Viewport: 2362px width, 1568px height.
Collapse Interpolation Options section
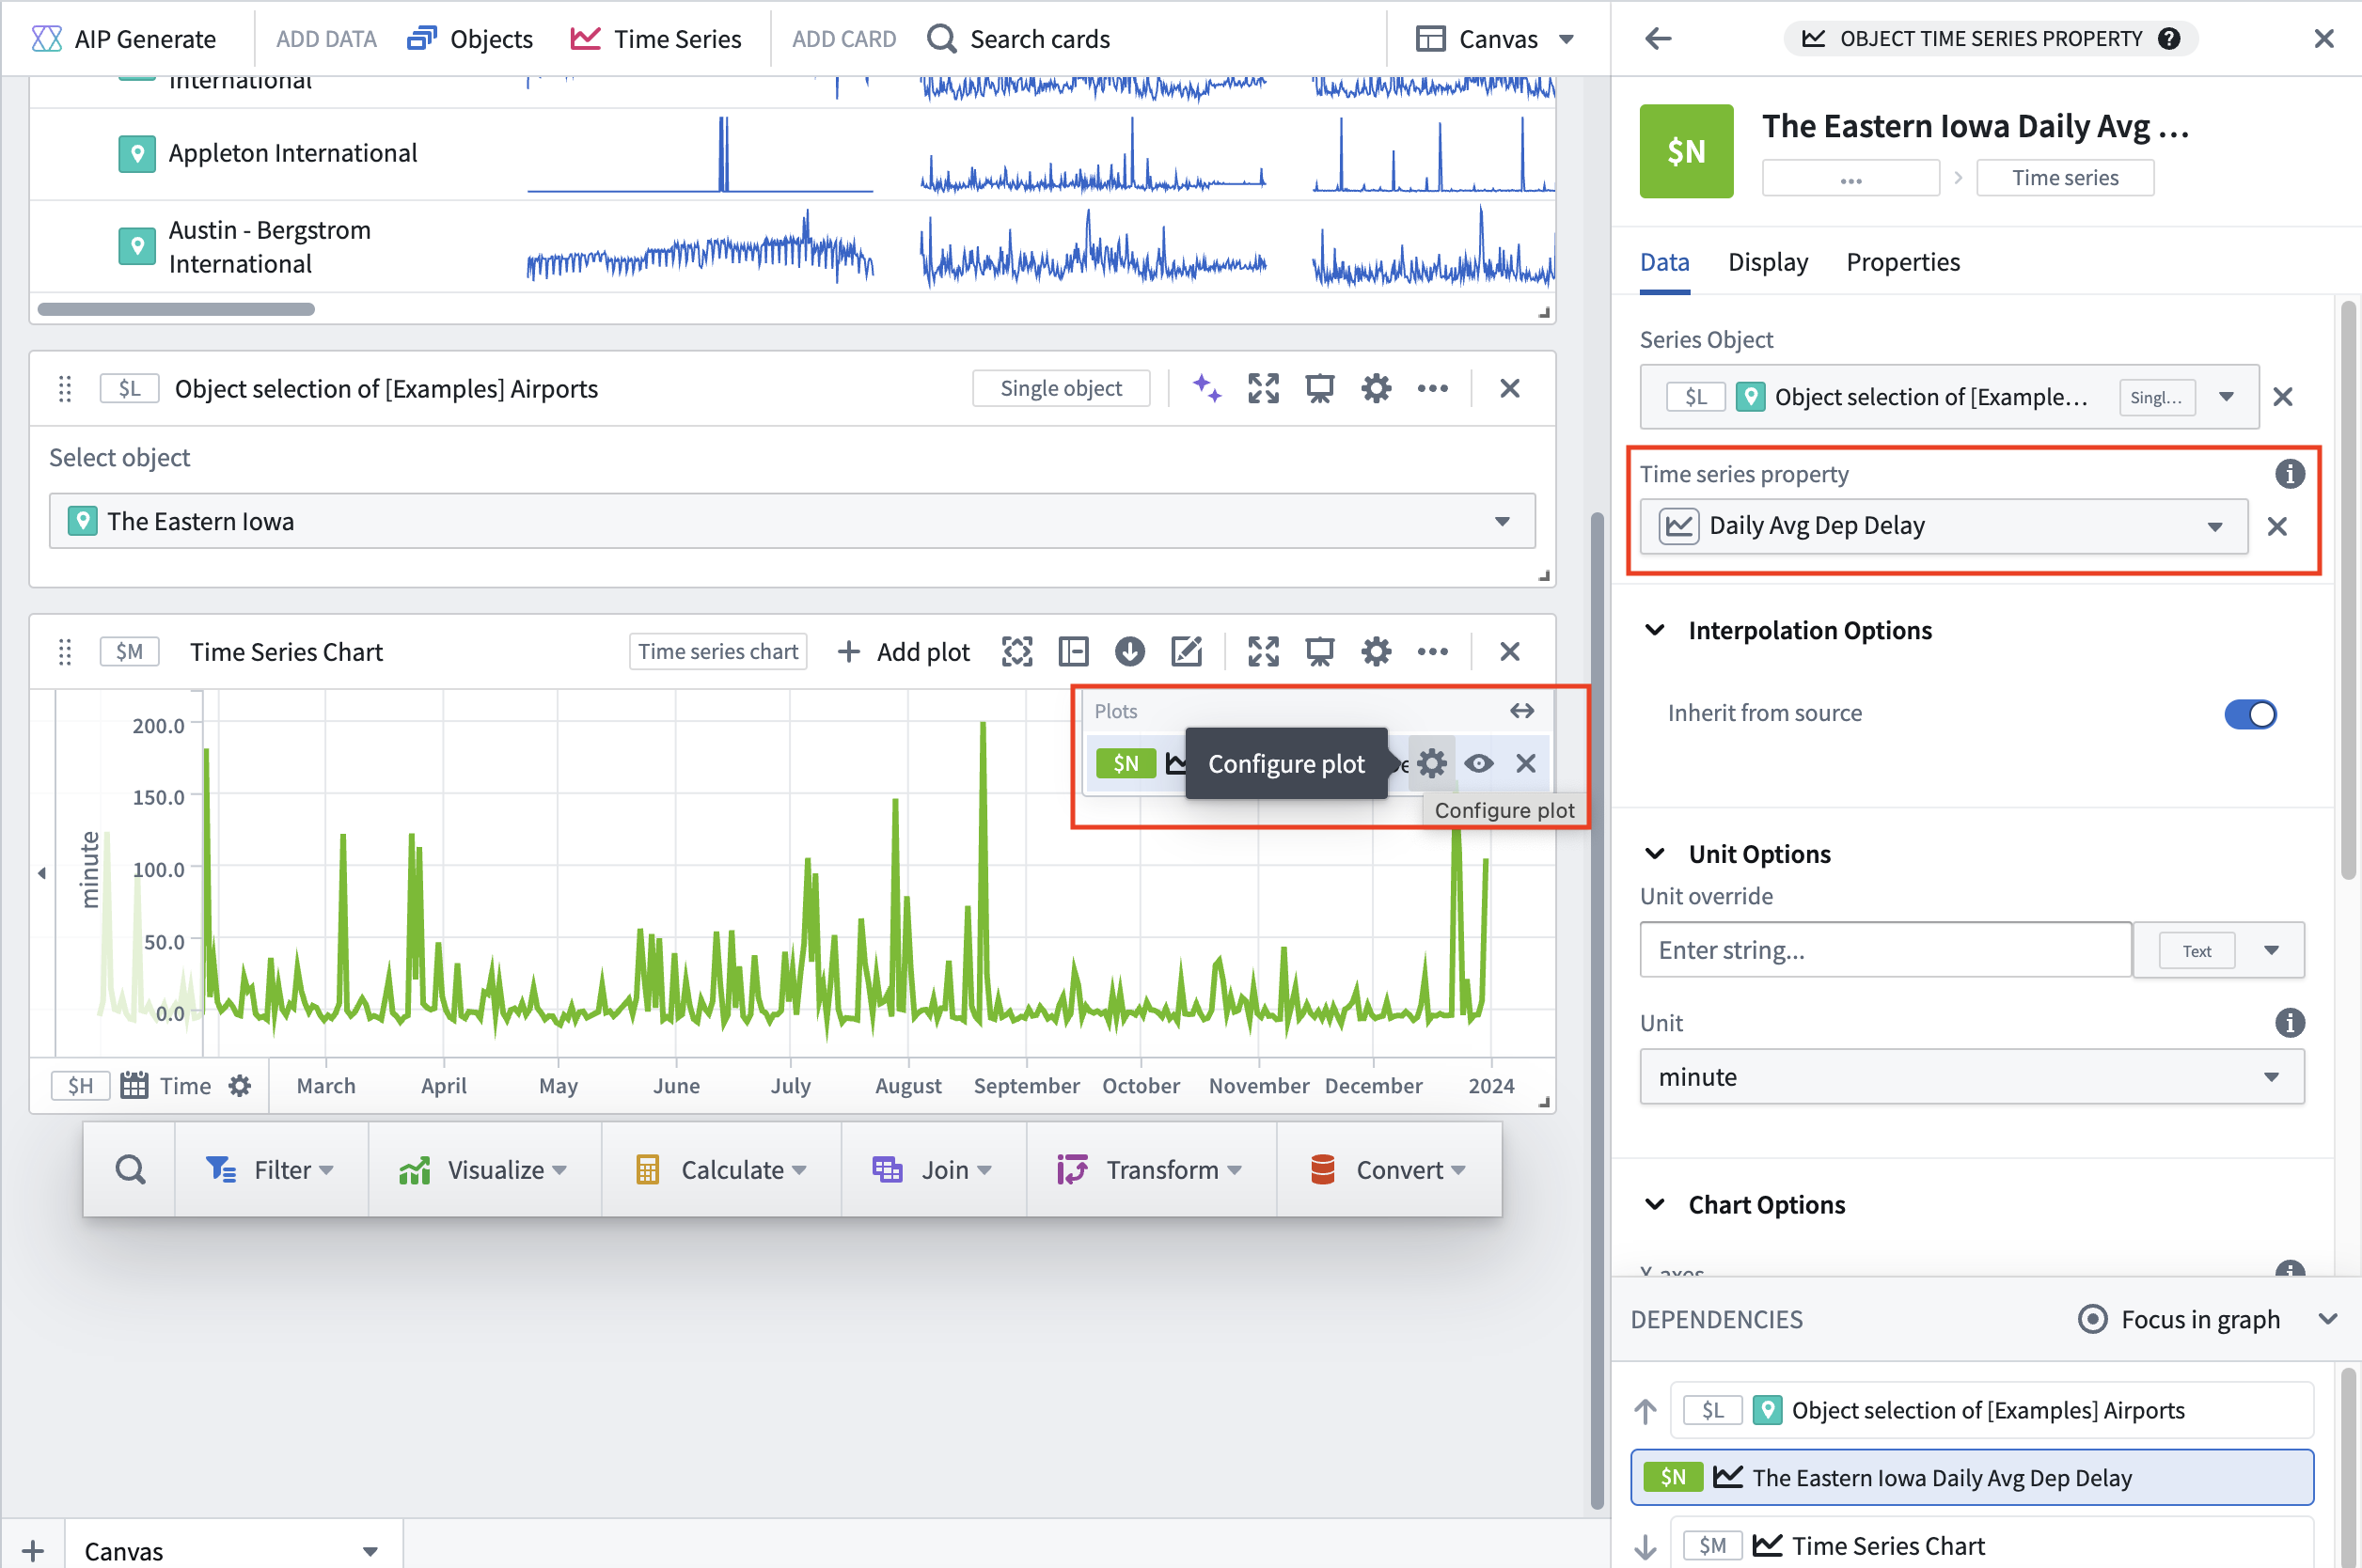click(x=1655, y=630)
